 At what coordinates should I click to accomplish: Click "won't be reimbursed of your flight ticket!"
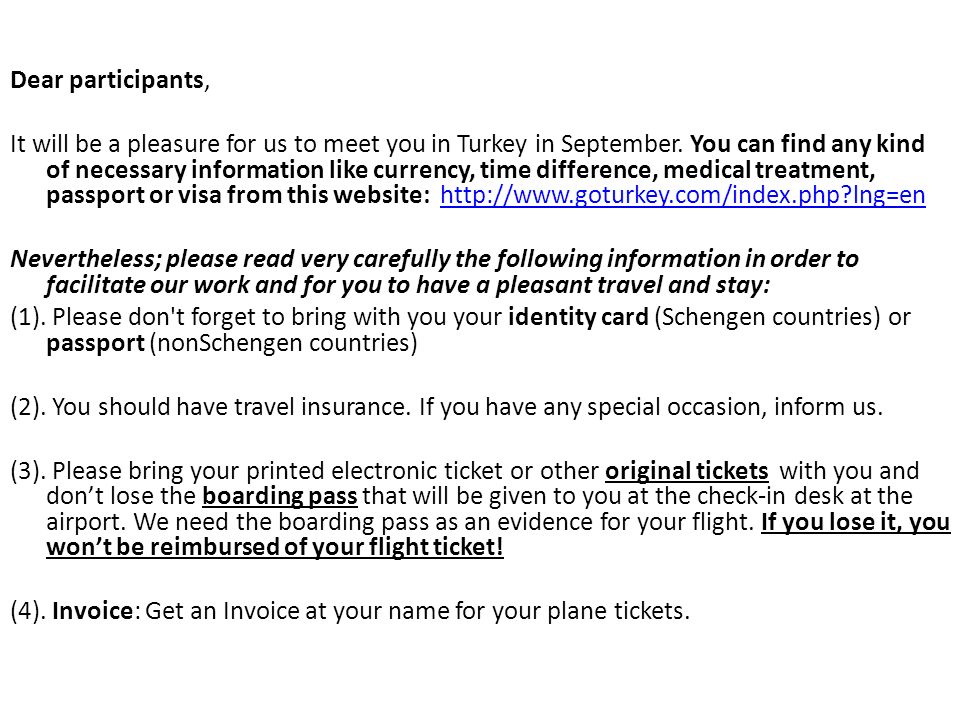pyautogui.click(x=275, y=547)
